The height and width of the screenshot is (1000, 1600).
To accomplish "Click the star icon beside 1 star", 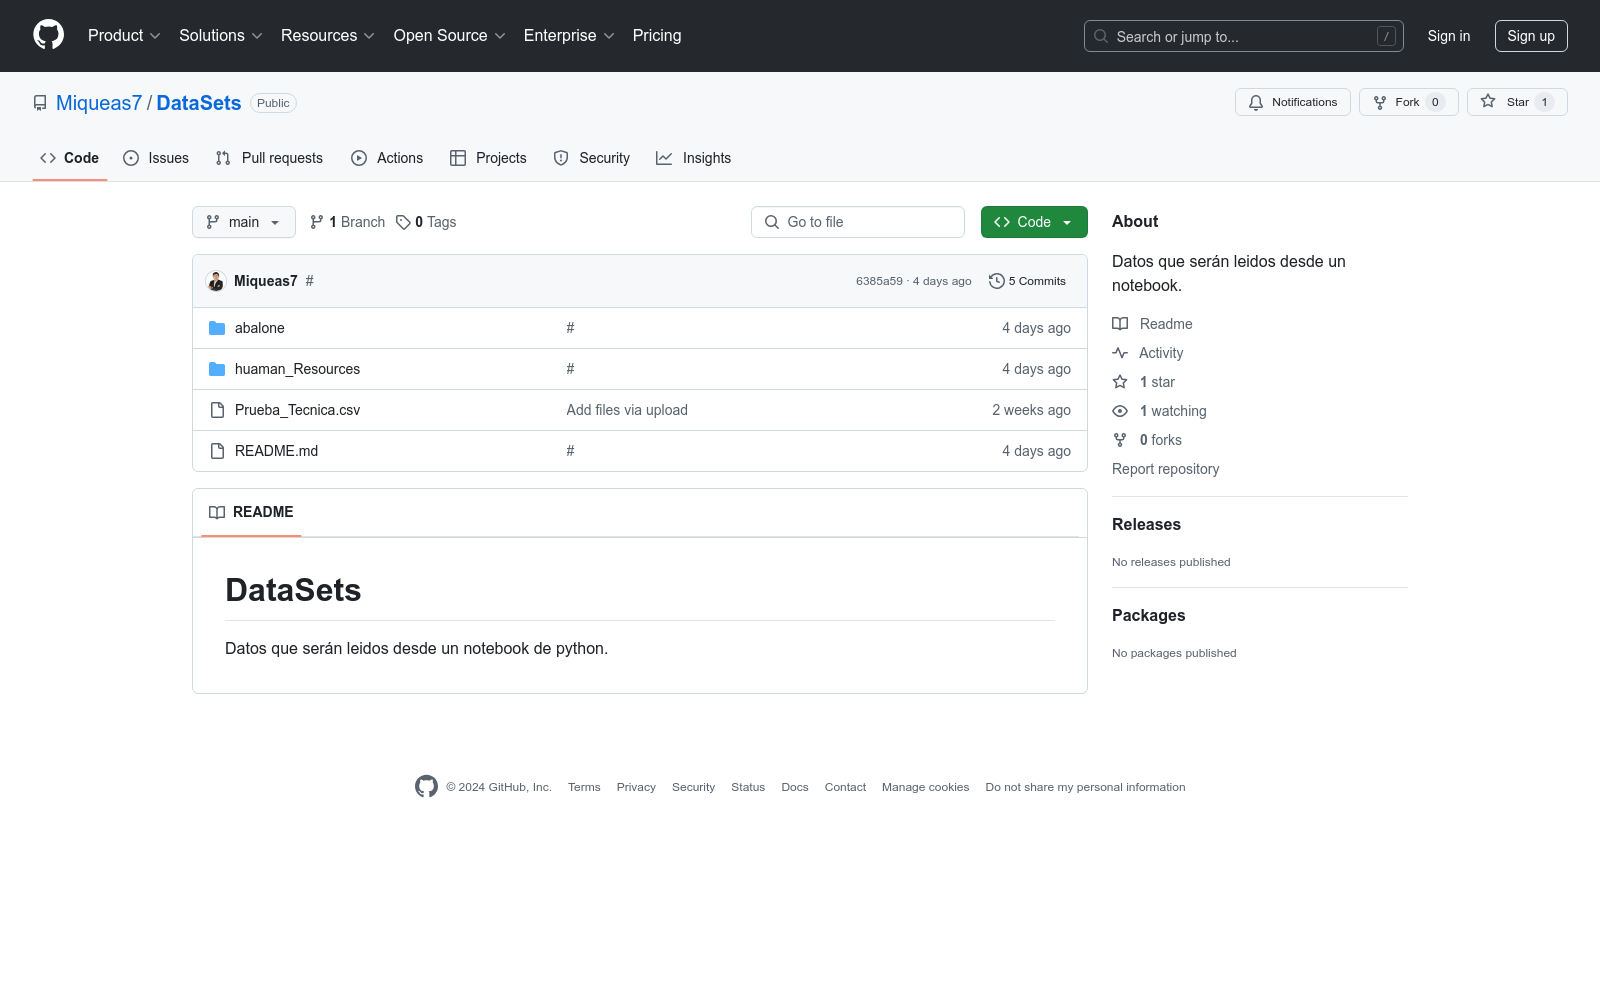I will (1120, 382).
